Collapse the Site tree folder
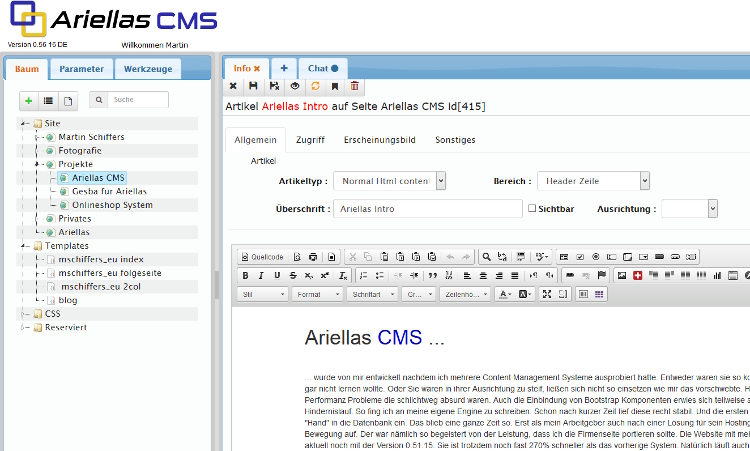The height and width of the screenshot is (451, 750). 22,123
